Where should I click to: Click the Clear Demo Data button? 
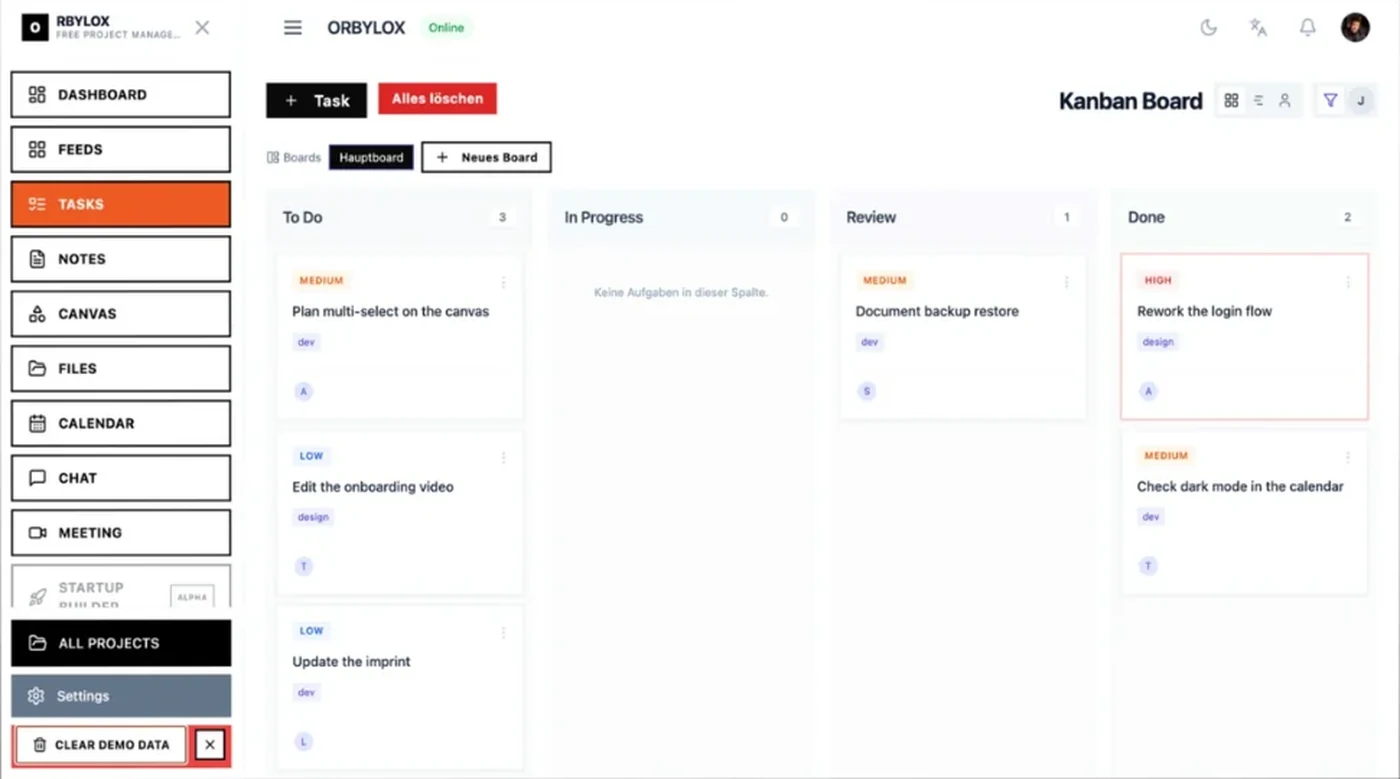101,745
